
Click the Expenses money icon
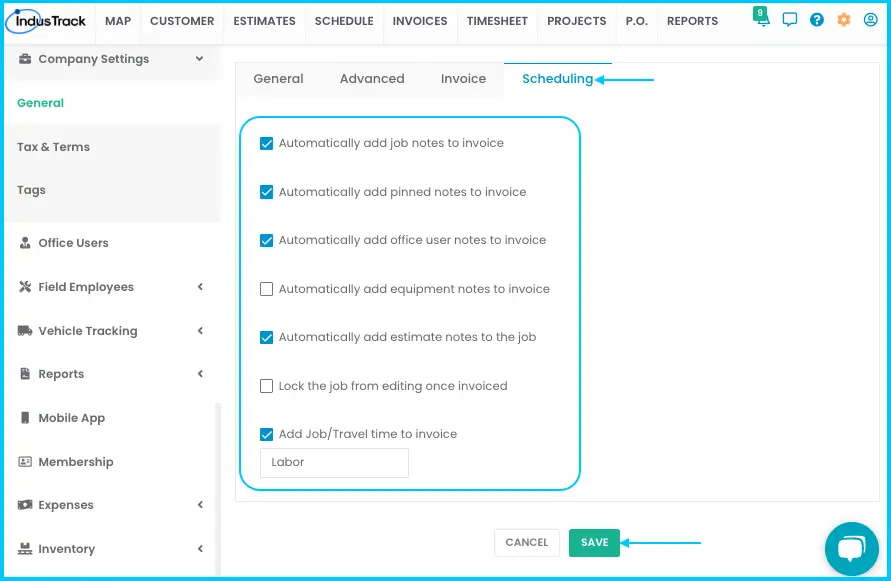pos(25,505)
